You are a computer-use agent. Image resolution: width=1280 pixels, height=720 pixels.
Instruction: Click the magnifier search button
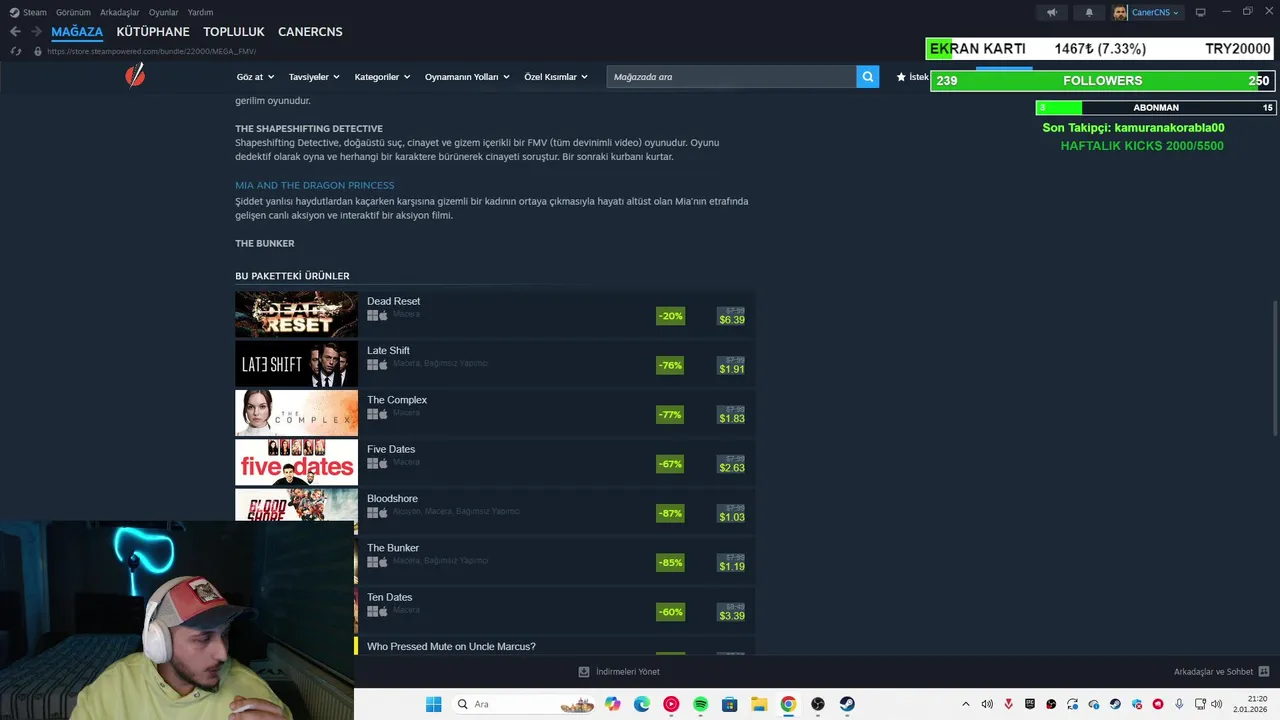pos(868,76)
